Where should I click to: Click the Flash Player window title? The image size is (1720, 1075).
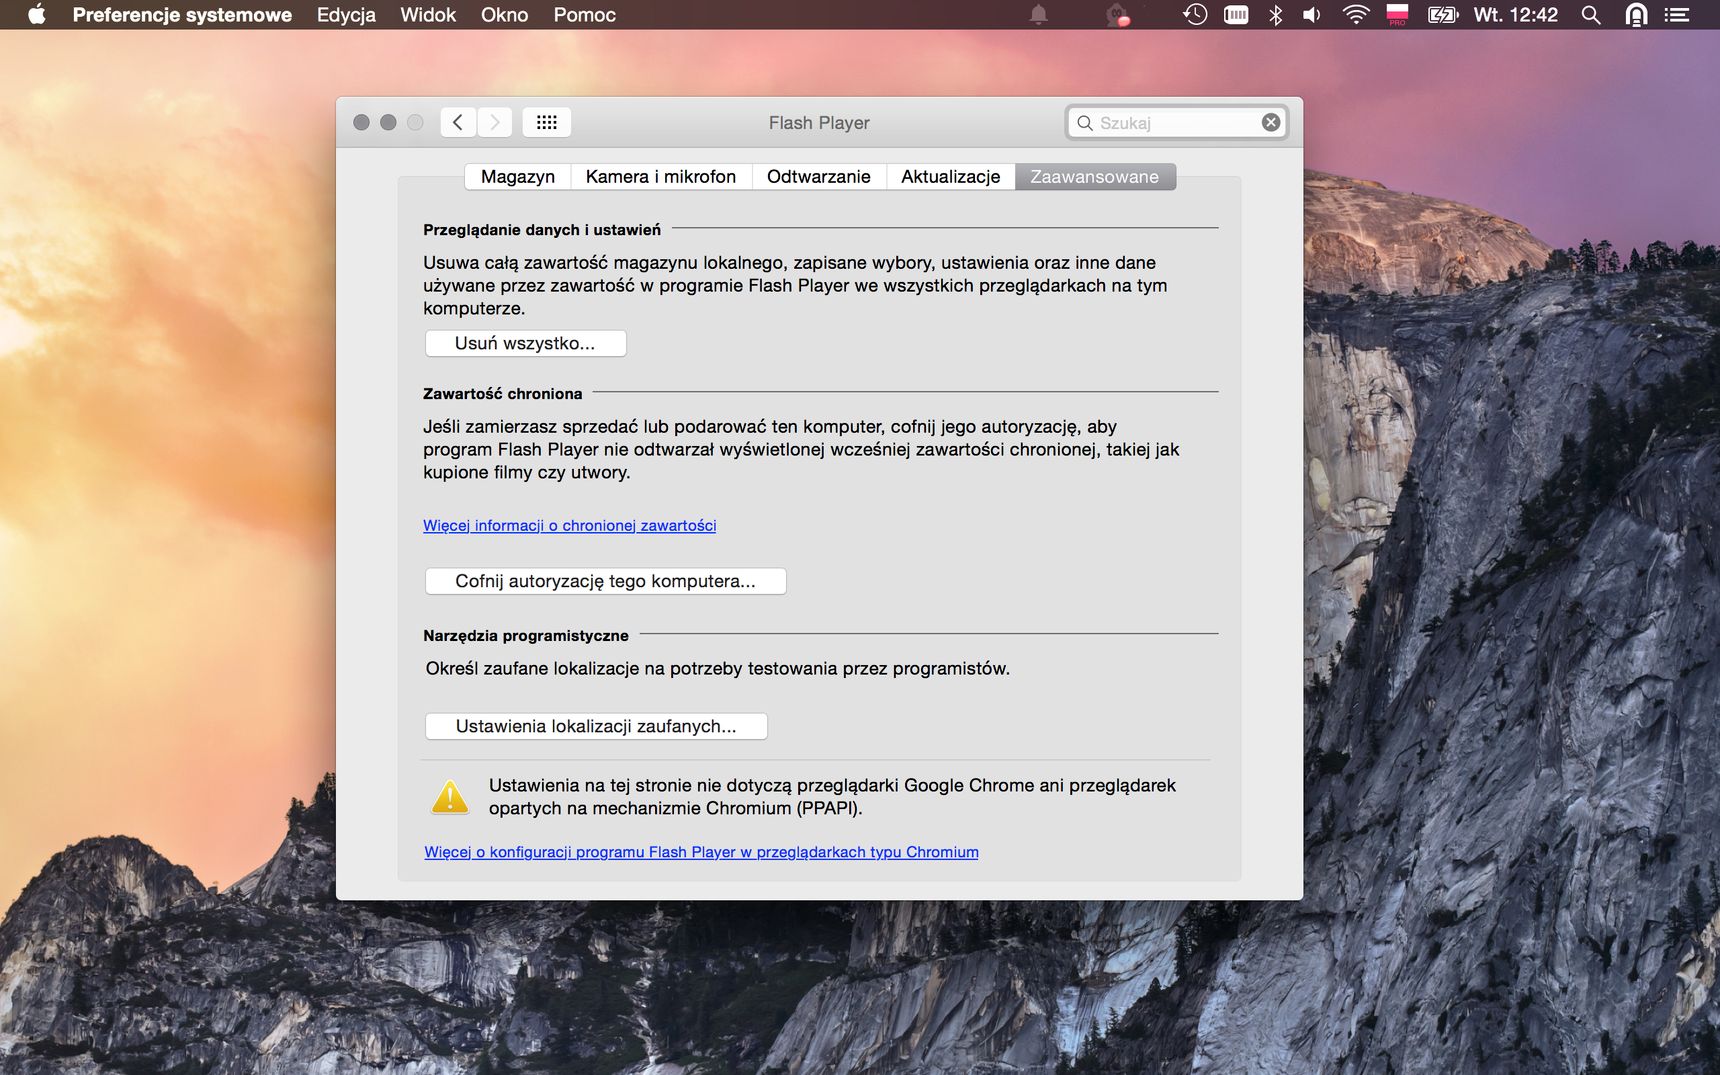click(x=819, y=123)
